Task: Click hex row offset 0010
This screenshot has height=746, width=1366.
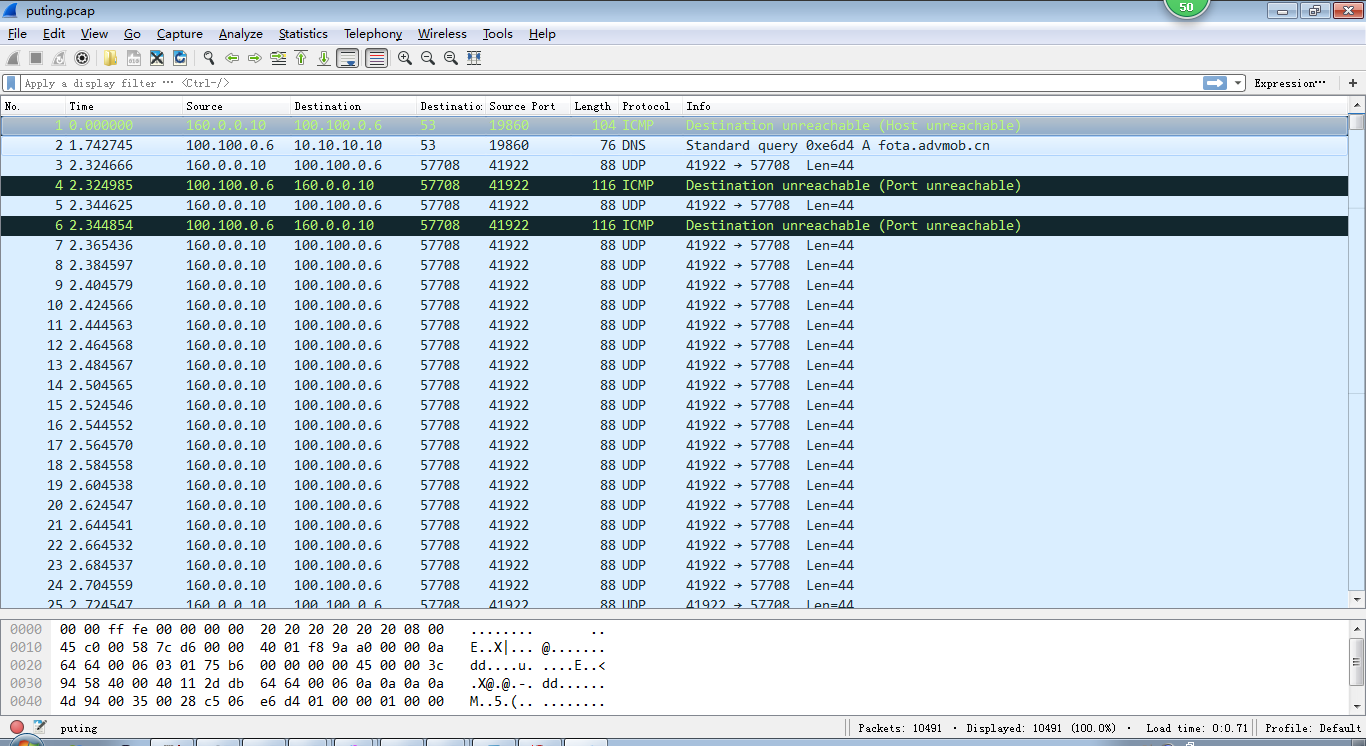Action: [26, 648]
